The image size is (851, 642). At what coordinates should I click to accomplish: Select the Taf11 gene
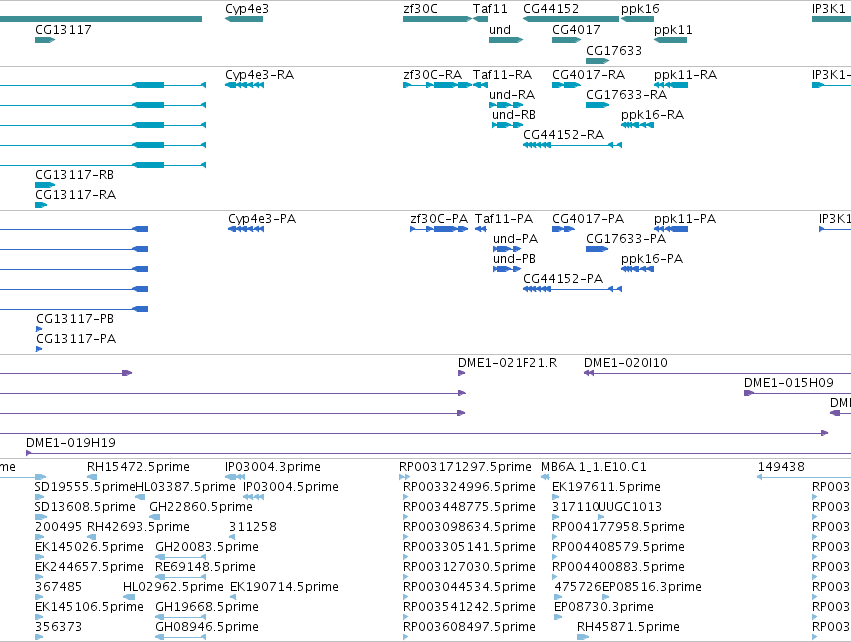480,19
